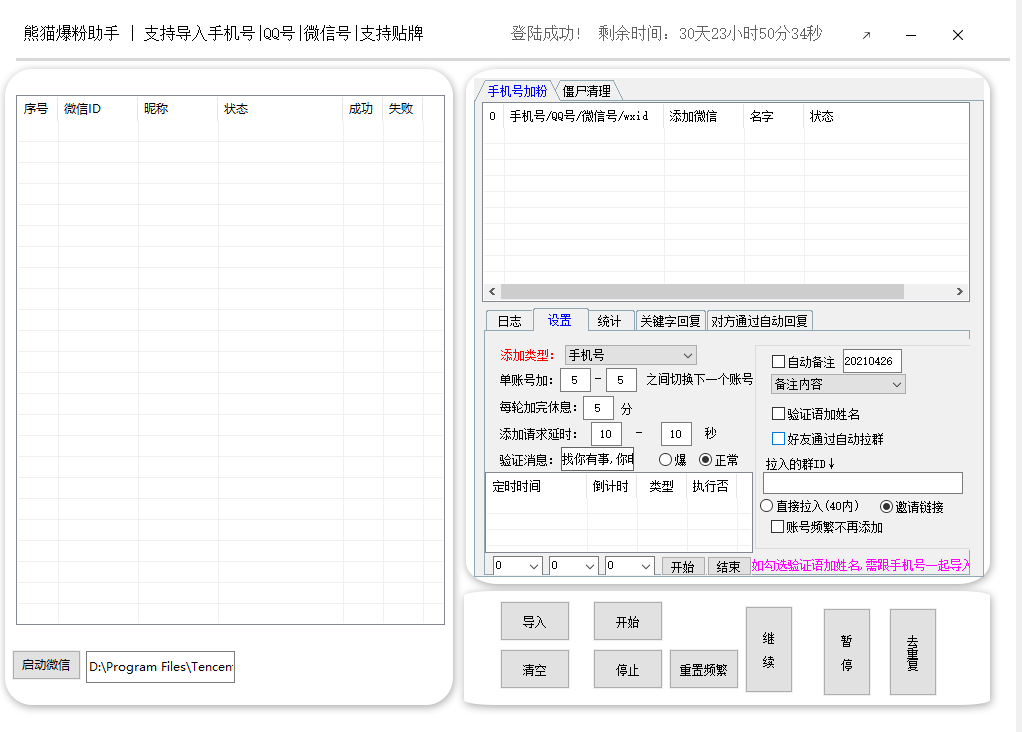Screen dimensions: 1022x732
Task: Click the 添加微信 column header
Action: [704, 117]
